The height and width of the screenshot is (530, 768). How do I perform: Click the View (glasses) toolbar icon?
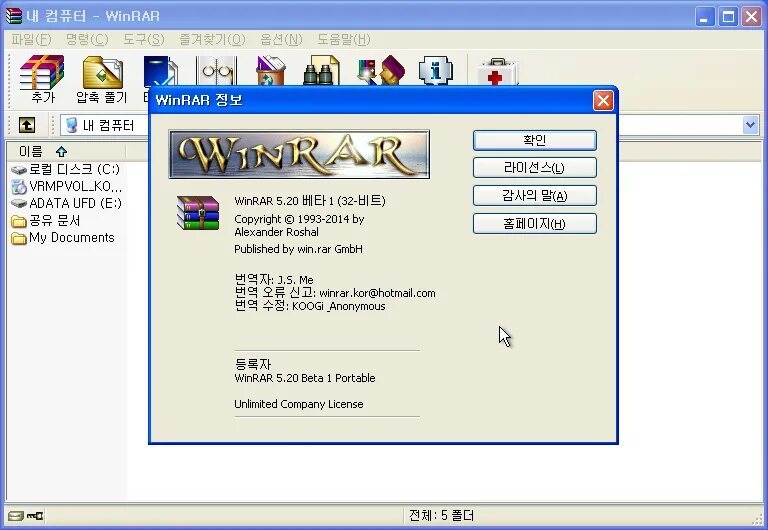click(216, 71)
